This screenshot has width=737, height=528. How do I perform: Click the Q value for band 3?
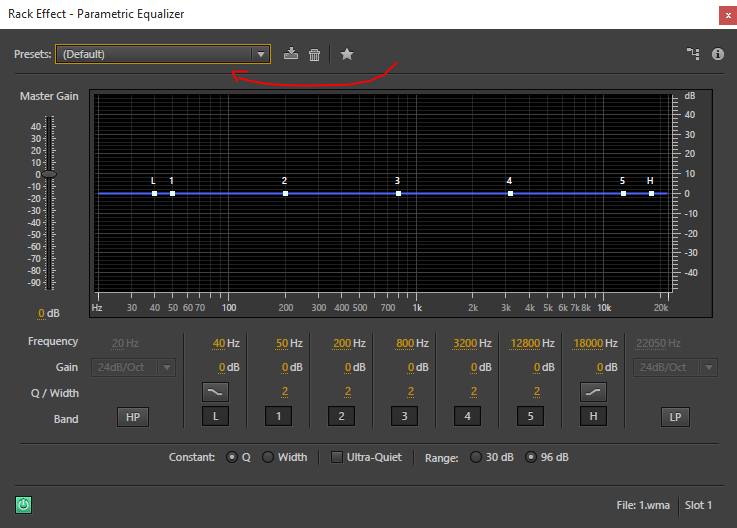(x=411, y=392)
